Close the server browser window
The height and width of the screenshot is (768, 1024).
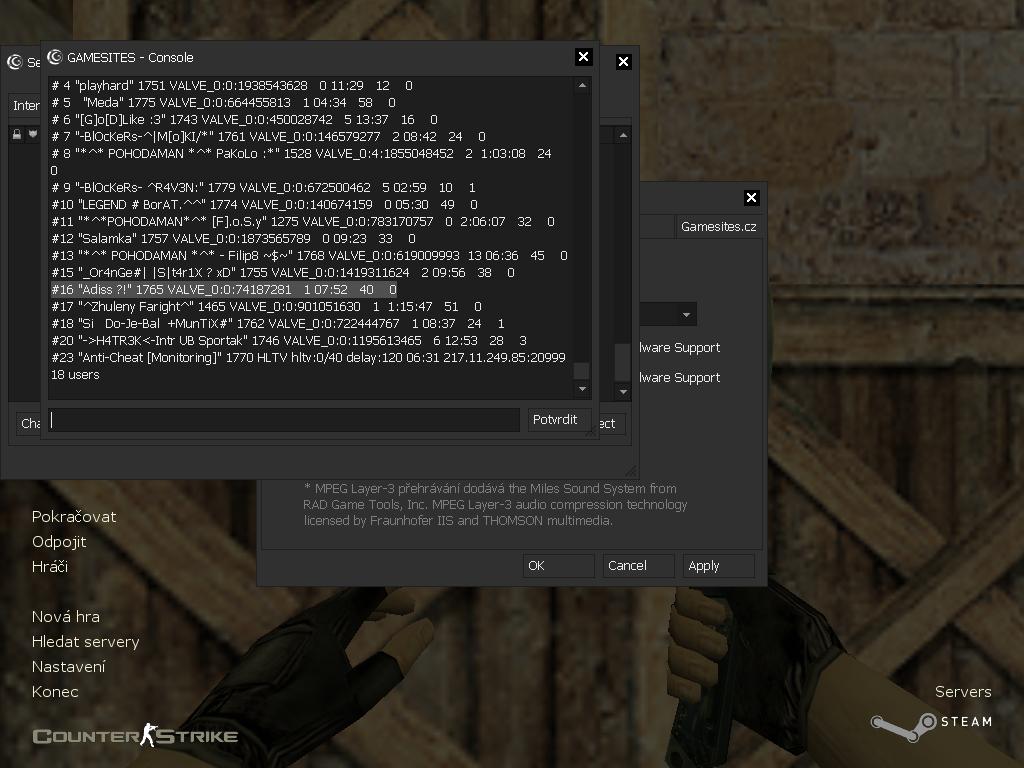point(623,61)
